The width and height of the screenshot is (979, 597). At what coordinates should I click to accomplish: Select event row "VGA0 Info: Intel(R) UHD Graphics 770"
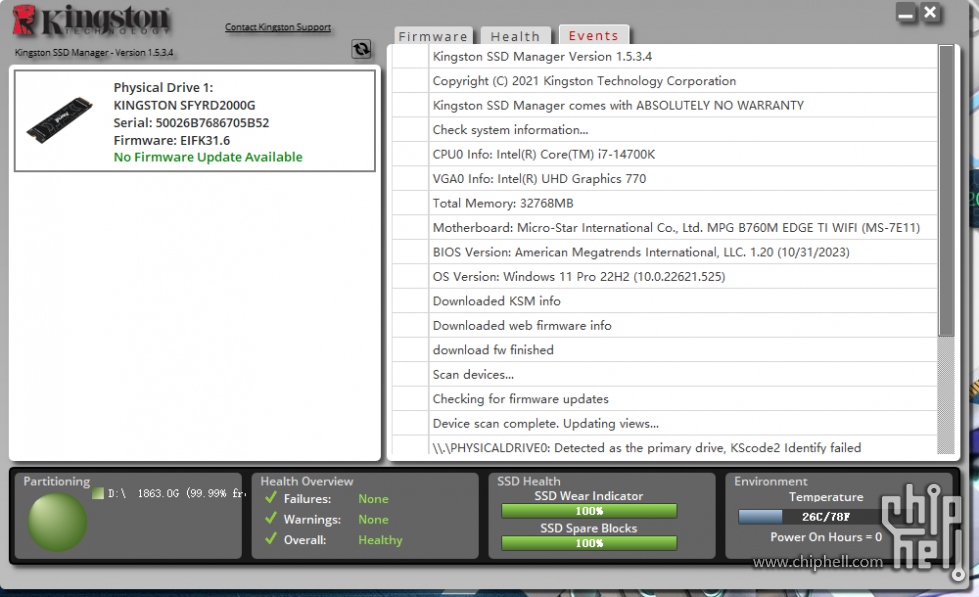point(665,179)
